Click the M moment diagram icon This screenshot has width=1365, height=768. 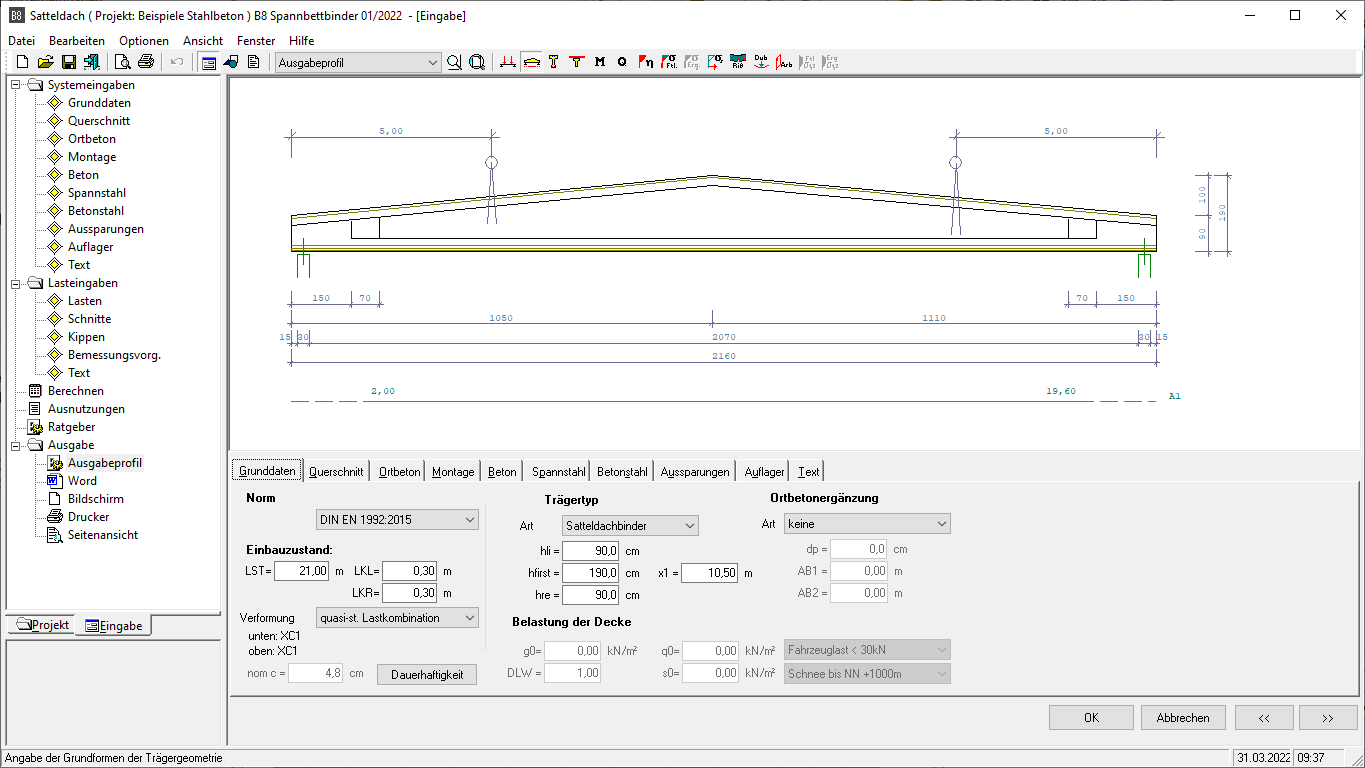pos(600,62)
